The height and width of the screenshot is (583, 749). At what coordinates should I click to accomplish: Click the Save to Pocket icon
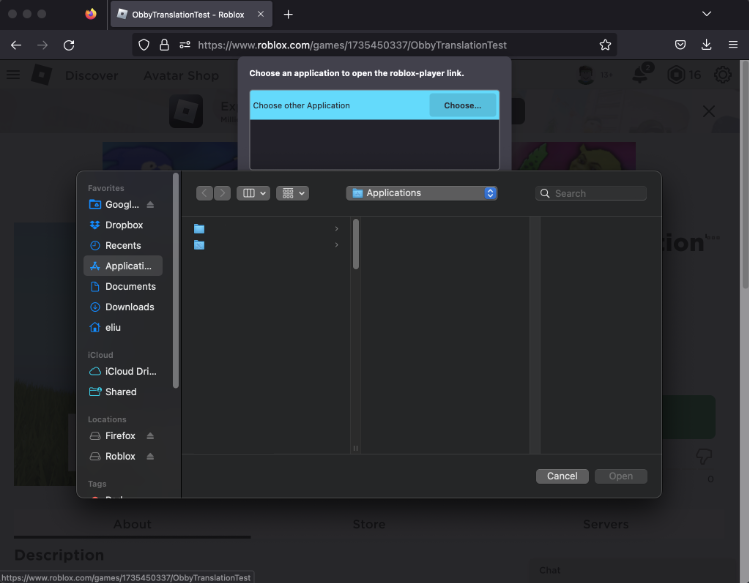tap(680, 45)
